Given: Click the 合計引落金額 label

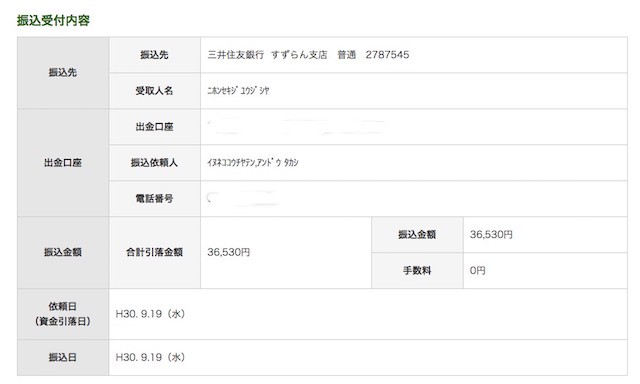Looking at the screenshot, I should coord(155,252).
